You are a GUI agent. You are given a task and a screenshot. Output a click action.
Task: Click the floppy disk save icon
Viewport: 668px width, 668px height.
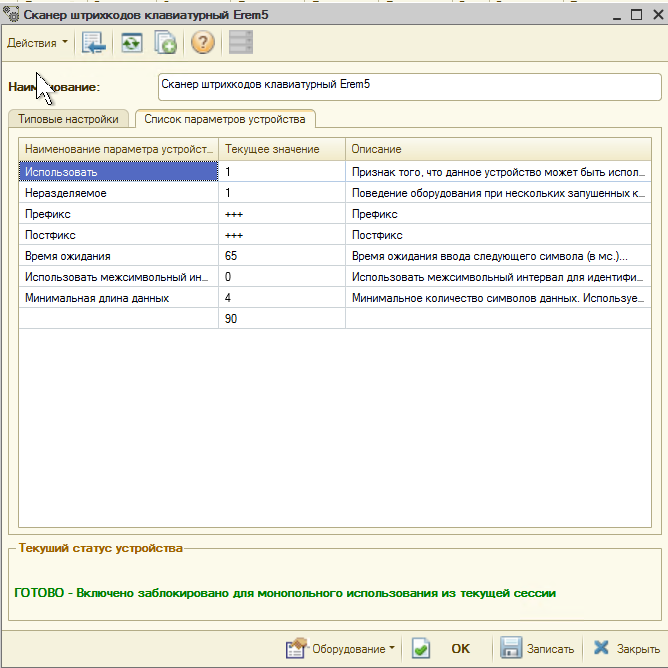pyautogui.click(x=511, y=648)
